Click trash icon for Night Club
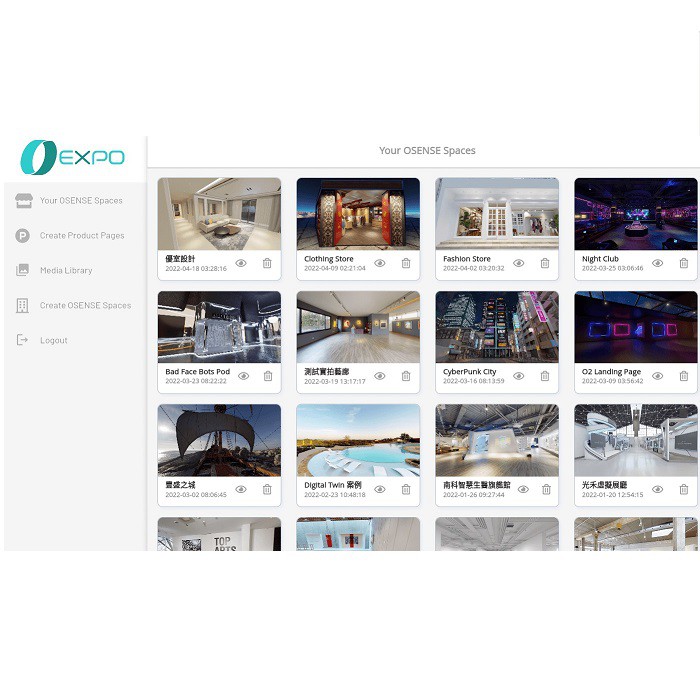This screenshot has height=695, width=700. tap(684, 263)
